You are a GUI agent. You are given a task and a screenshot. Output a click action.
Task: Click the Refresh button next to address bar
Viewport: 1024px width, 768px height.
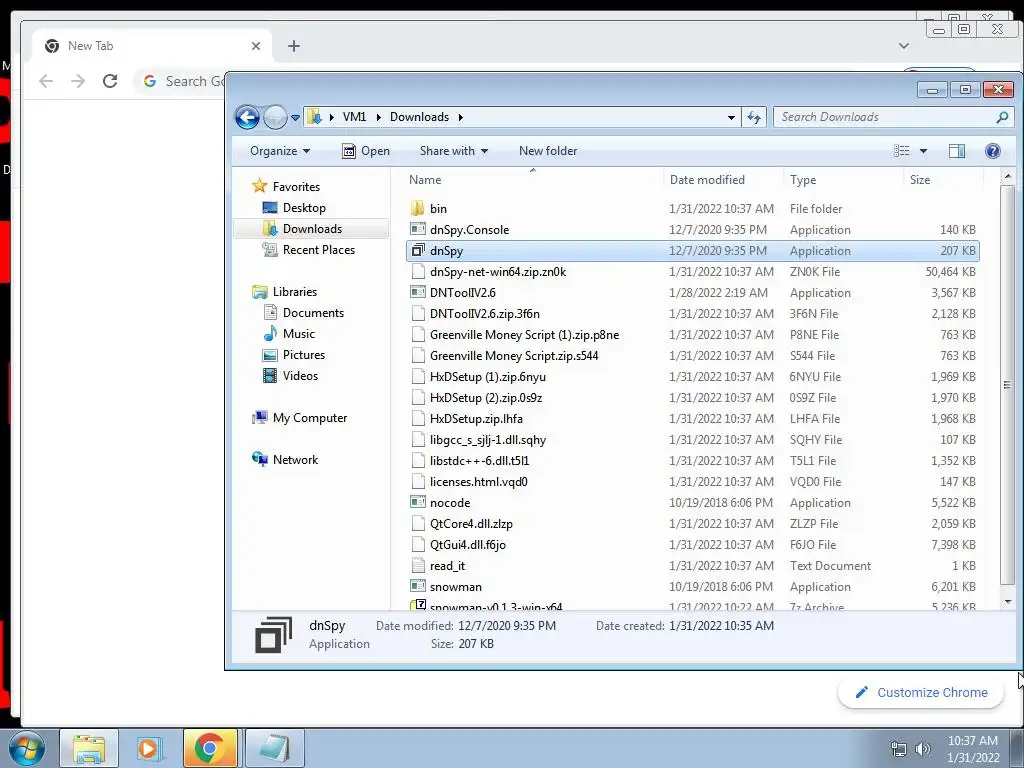pos(754,118)
